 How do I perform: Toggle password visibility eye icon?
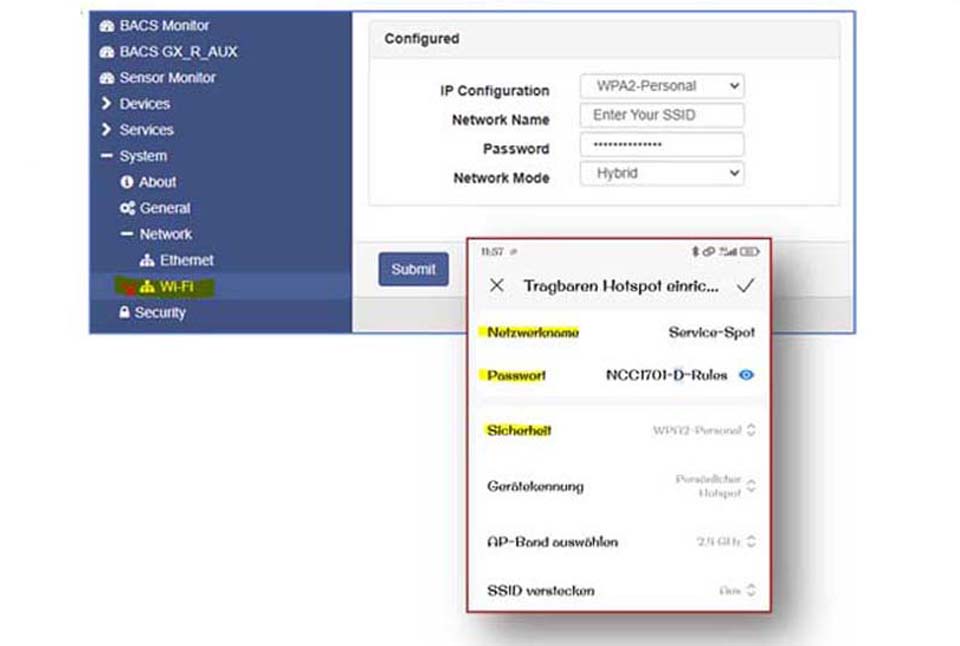(x=746, y=375)
